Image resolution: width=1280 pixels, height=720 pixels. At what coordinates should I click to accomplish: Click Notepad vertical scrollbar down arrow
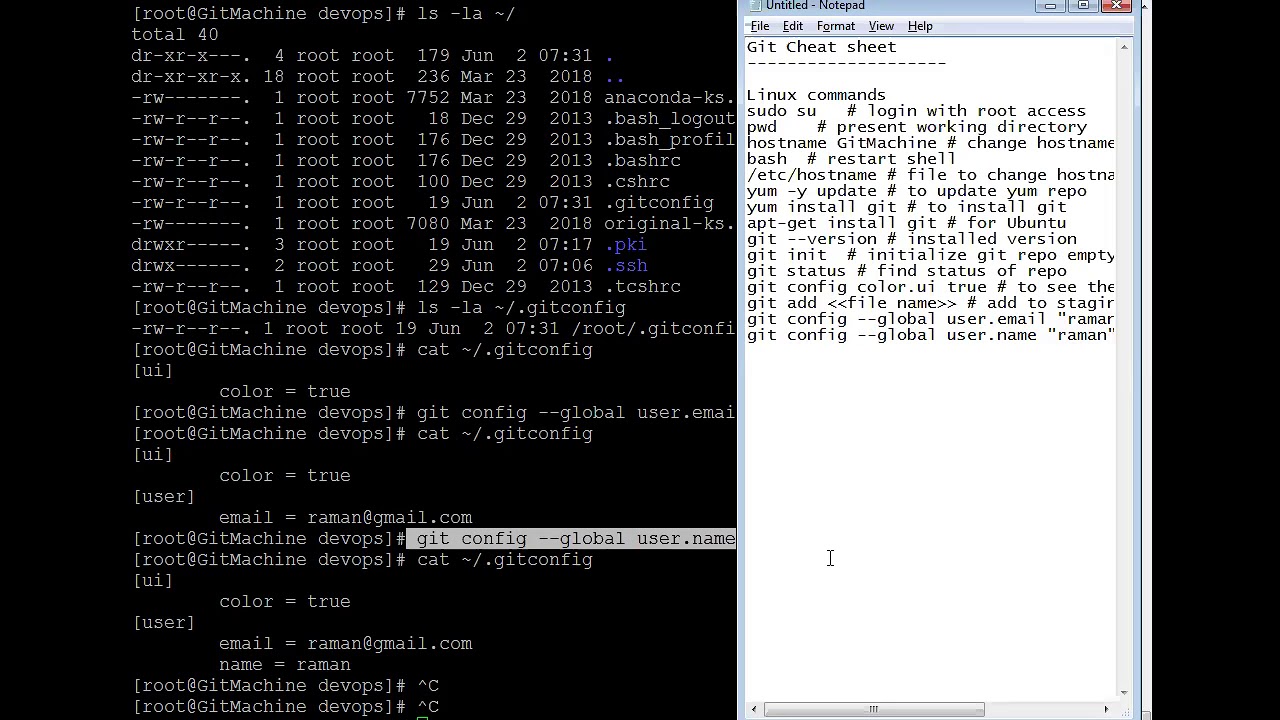1124,692
